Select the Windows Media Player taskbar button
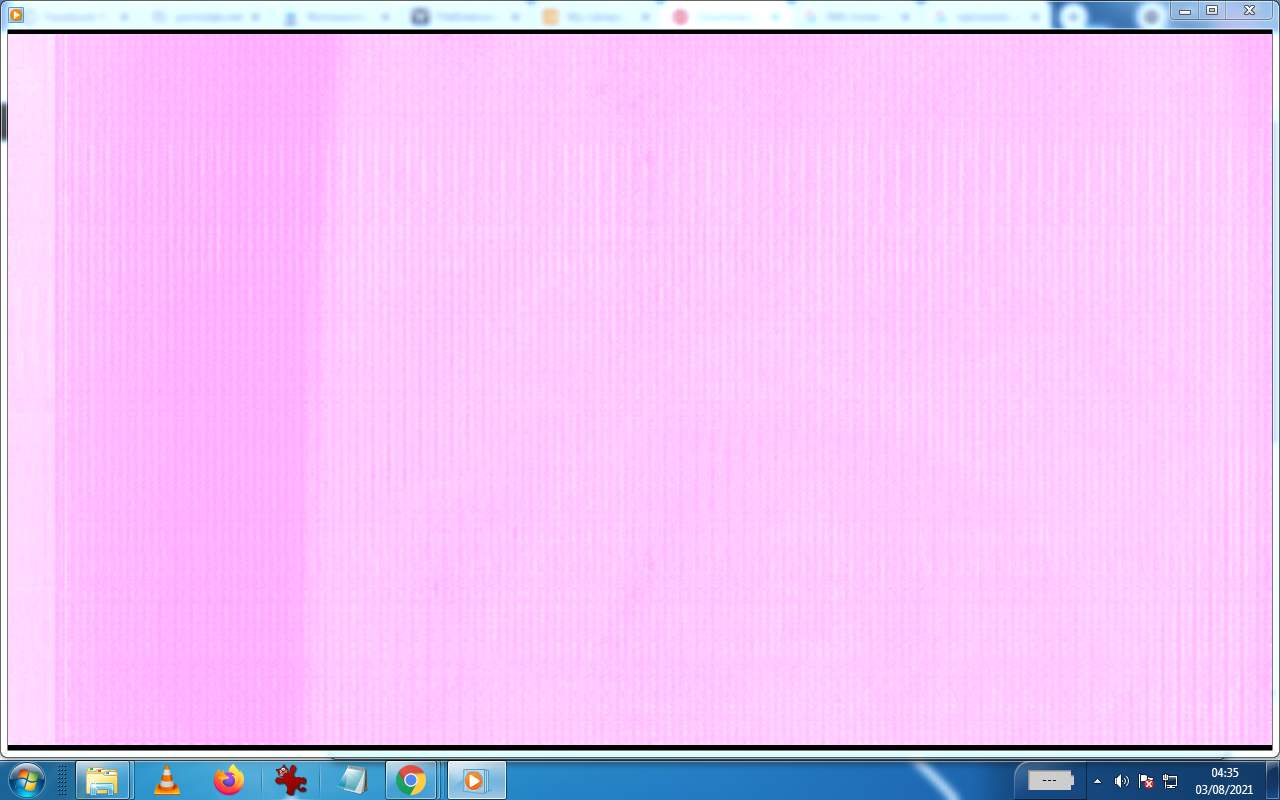This screenshot has height=800, width=1280. tap(476, 780)
